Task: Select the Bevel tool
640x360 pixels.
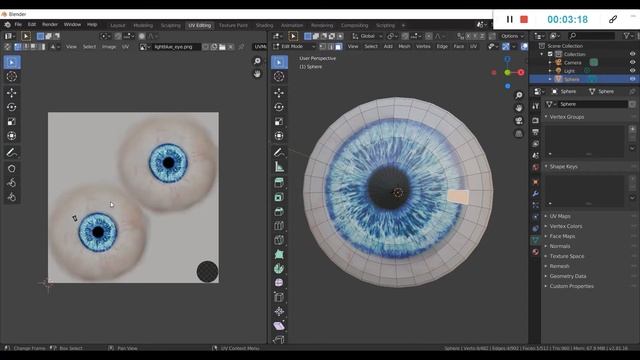Action: coord(279,211)
